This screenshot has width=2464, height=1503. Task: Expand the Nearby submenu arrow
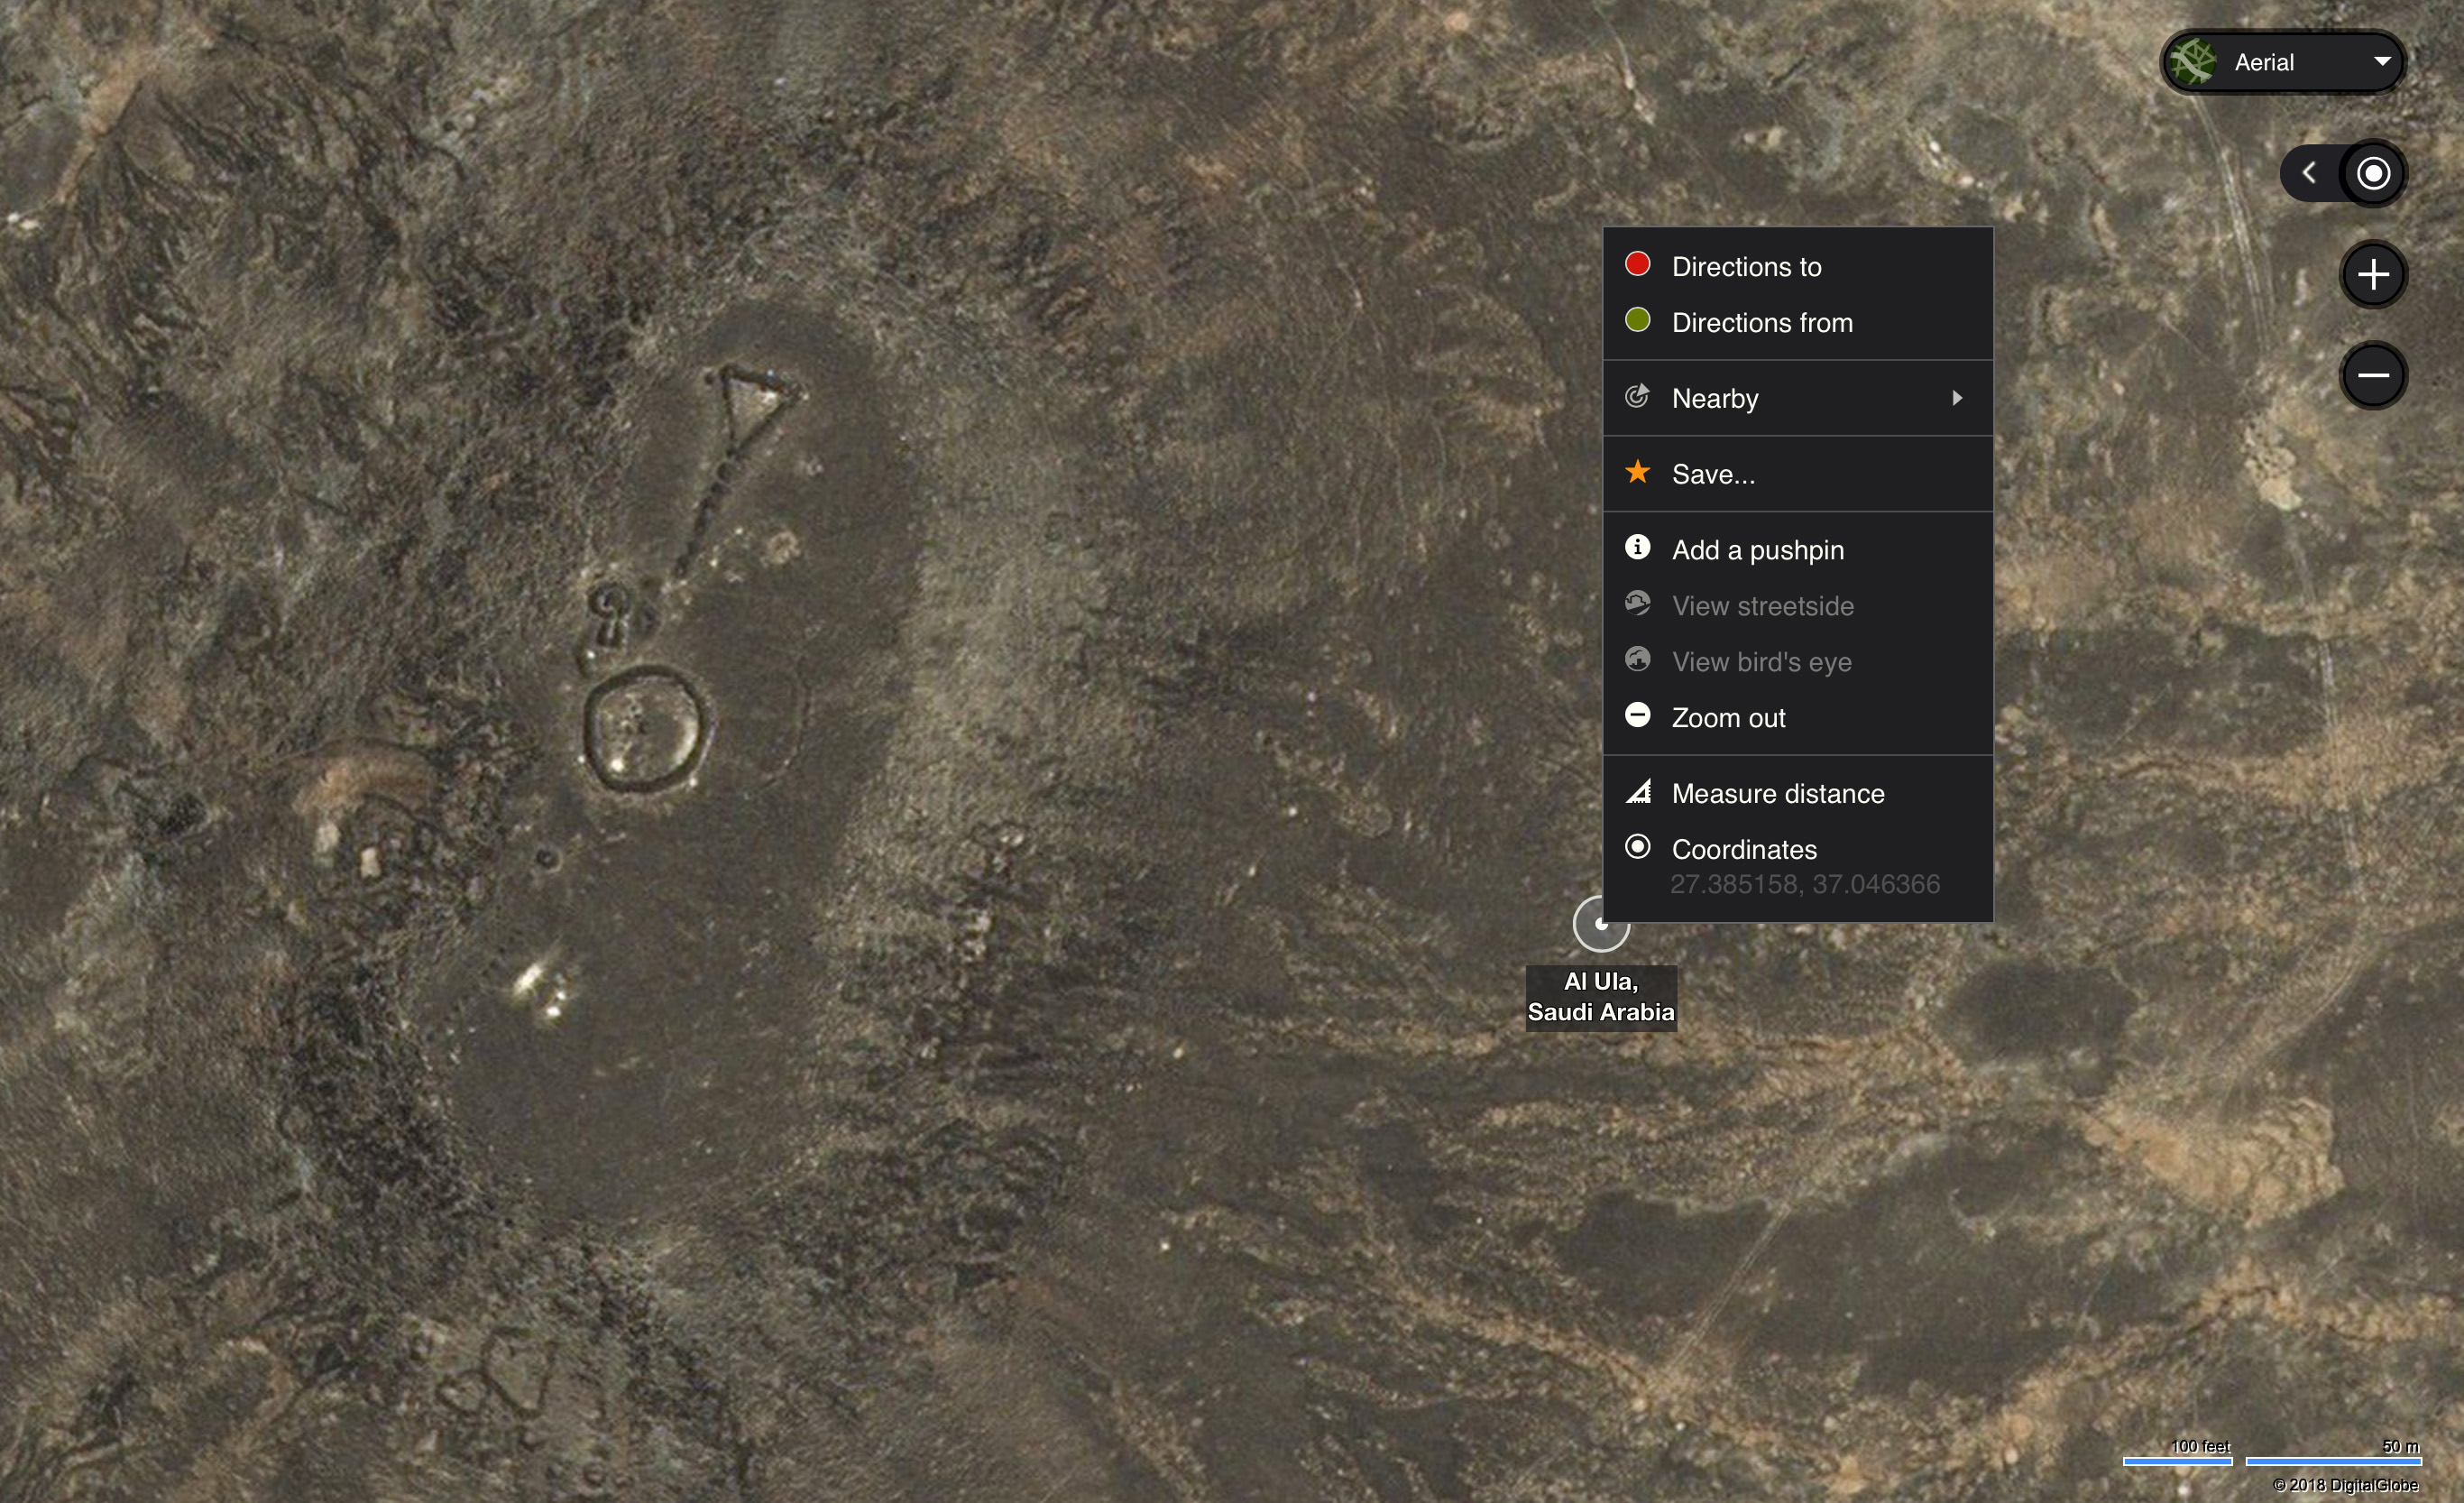click(x=1957, y=398)
